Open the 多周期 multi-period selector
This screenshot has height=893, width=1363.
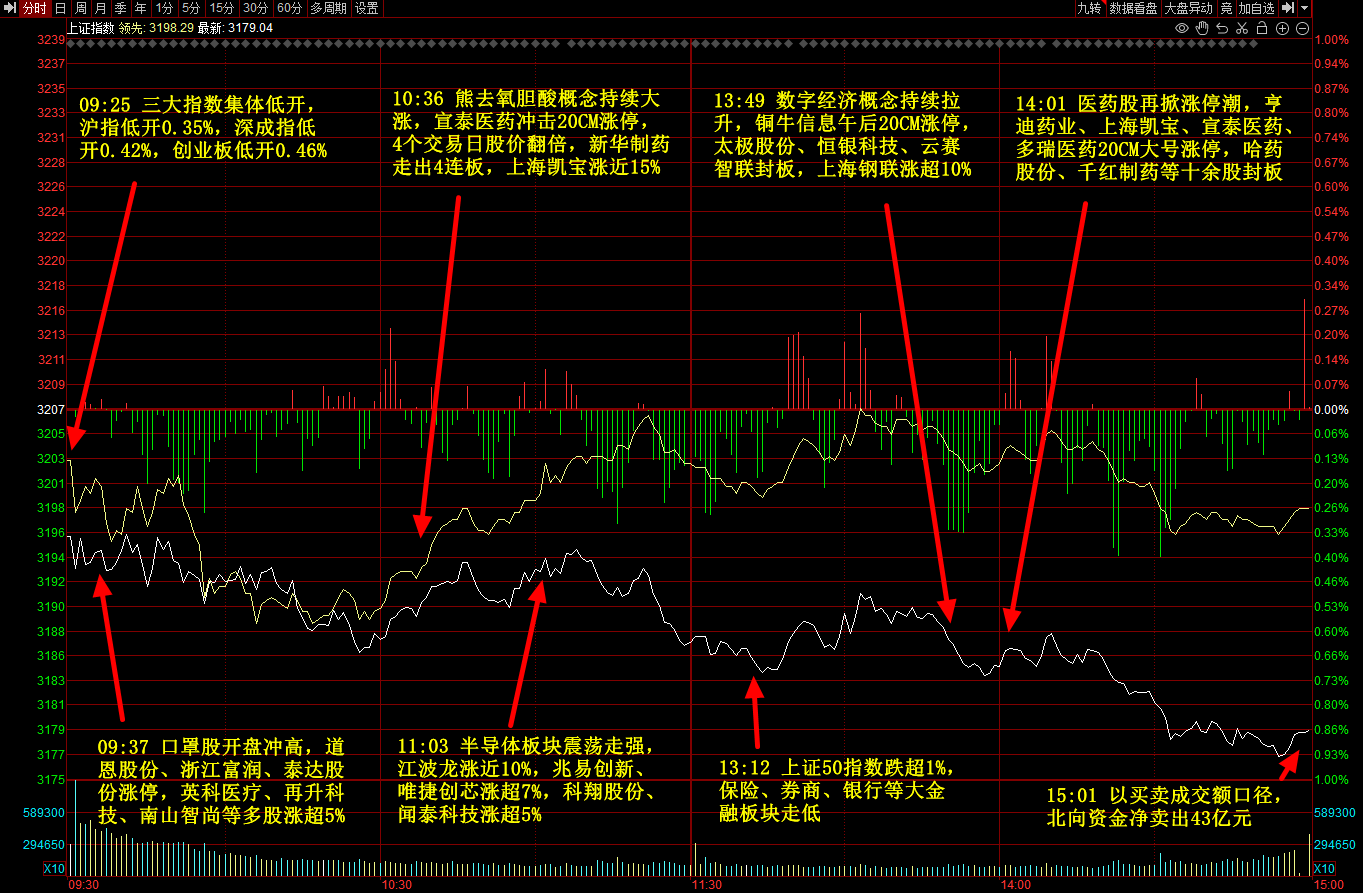click(329, 8)
